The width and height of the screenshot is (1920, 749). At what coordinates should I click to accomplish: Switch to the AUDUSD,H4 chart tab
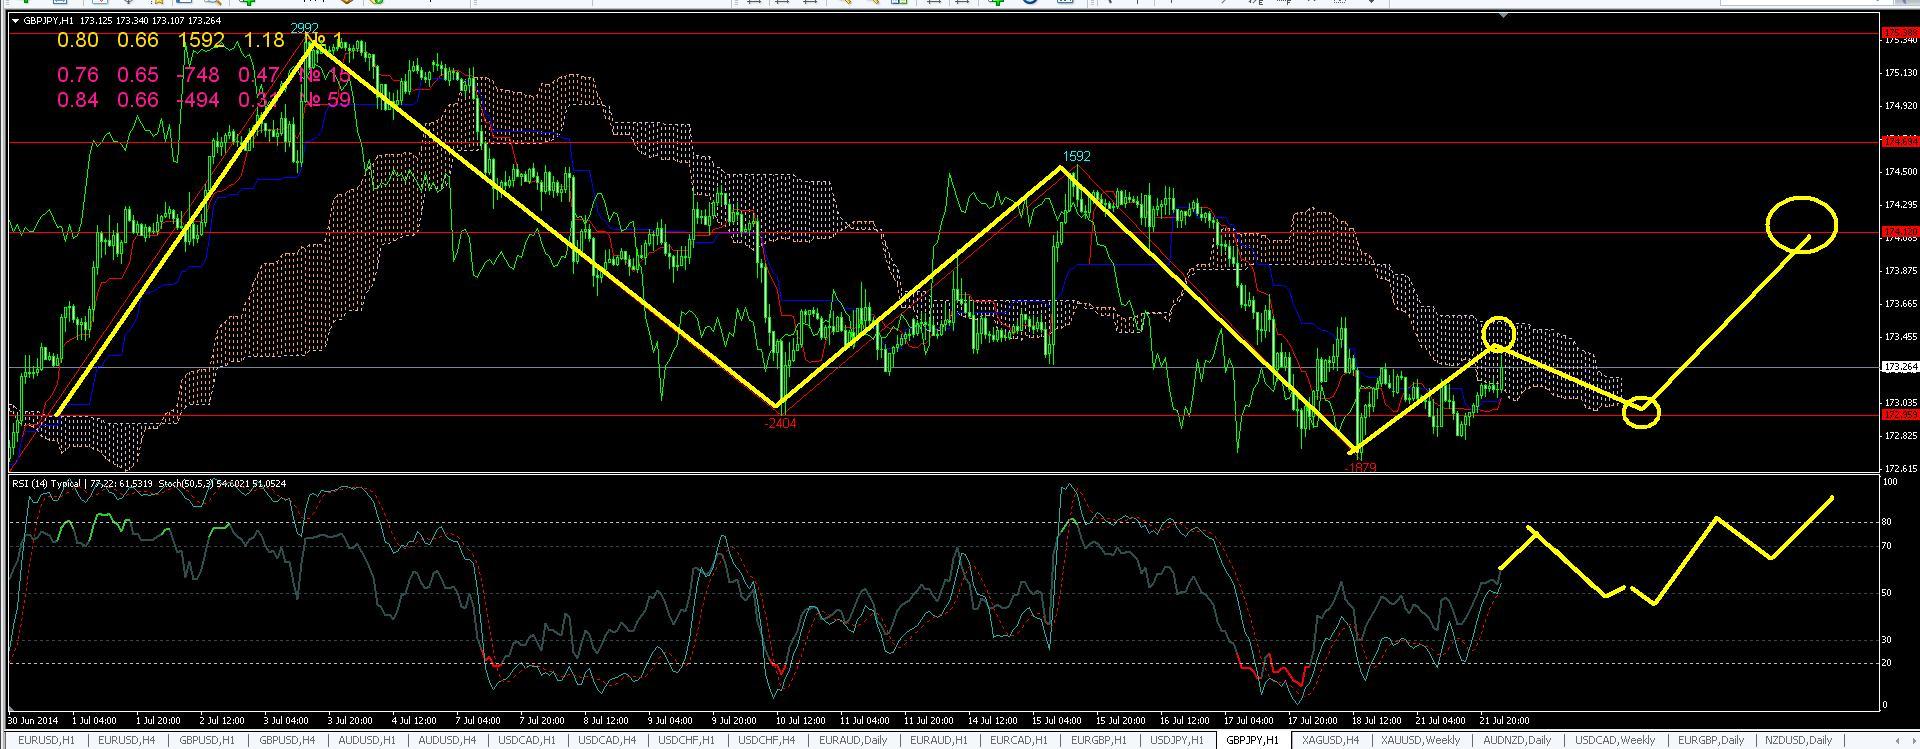[x=449, y=740]
